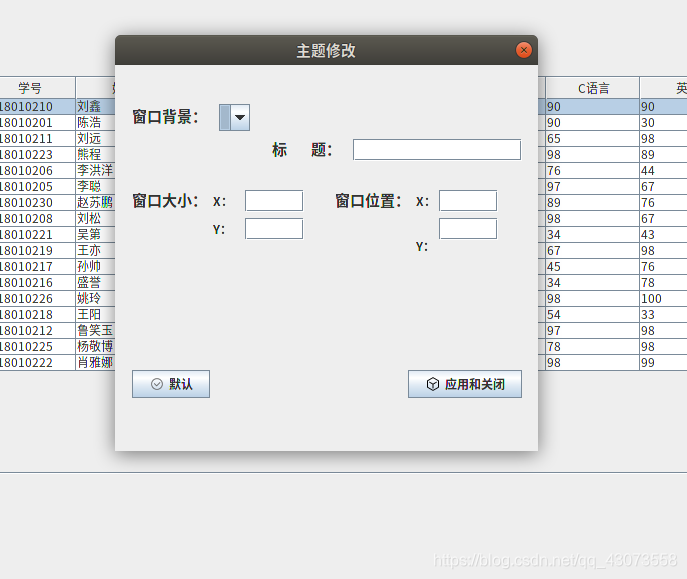This screenshot has height=579, width=687.
Task: Click the 窗口位置 X input field
Action: (x=468, y=201)
